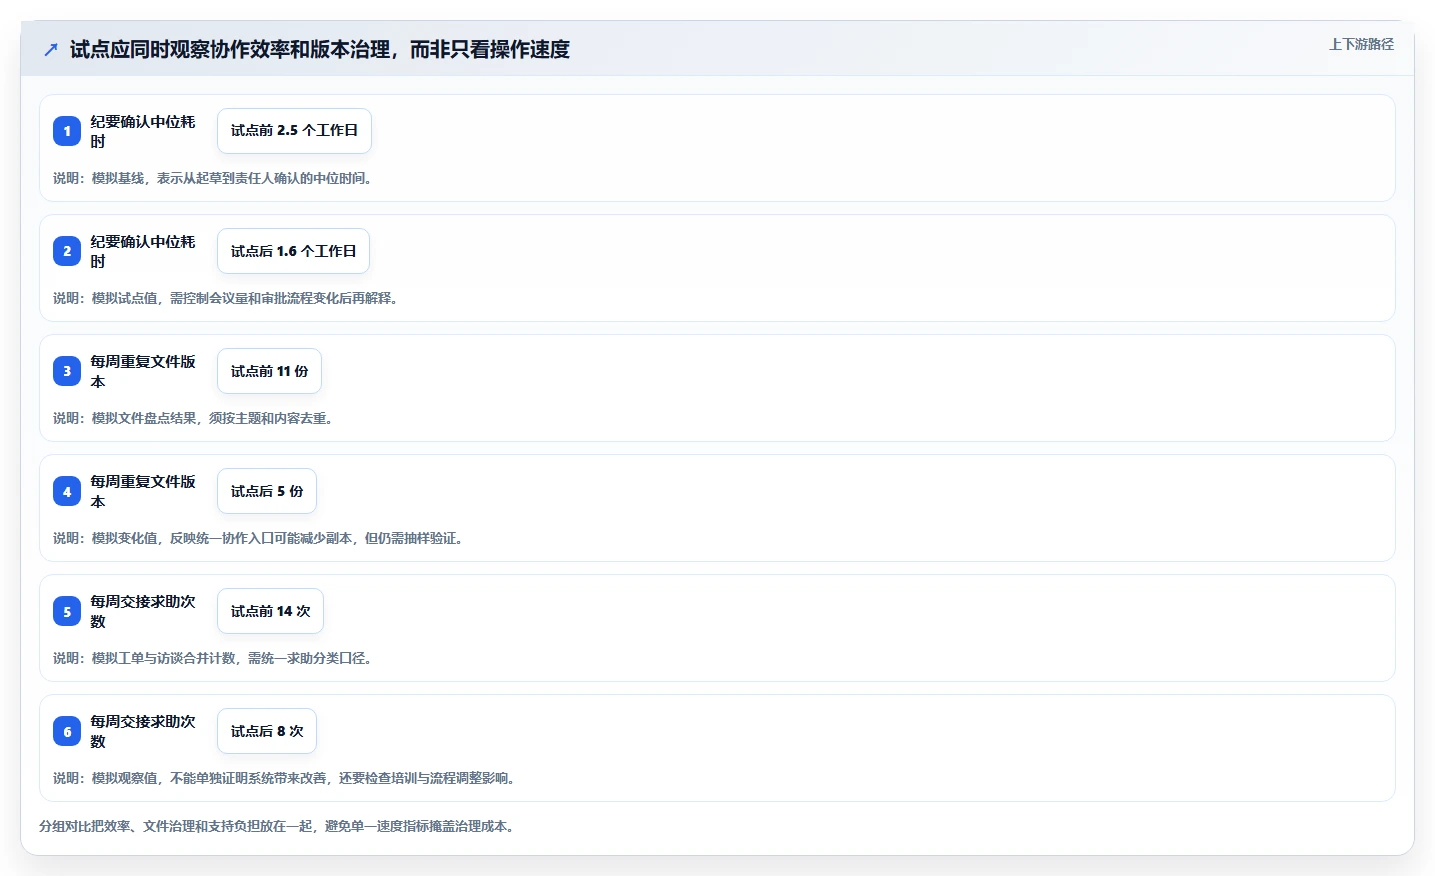Click 每周交接求助次数 label in card 5
Screen dimensions: 1435x876
click(143, 611)
